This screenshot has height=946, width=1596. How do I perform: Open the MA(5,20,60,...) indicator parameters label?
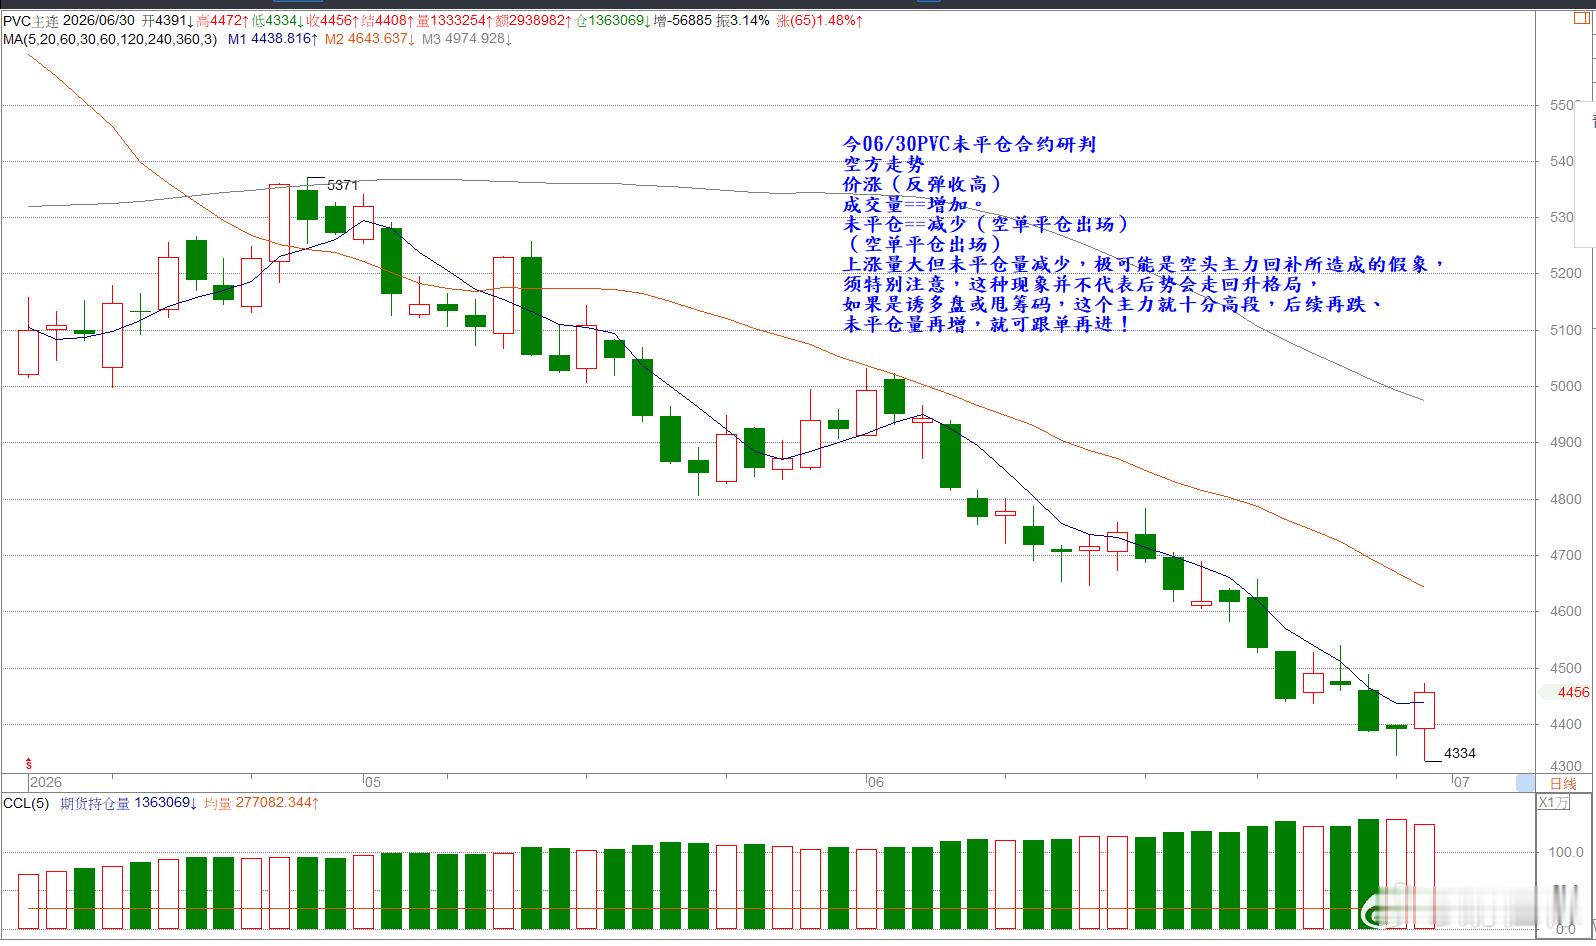click(110, 39)
